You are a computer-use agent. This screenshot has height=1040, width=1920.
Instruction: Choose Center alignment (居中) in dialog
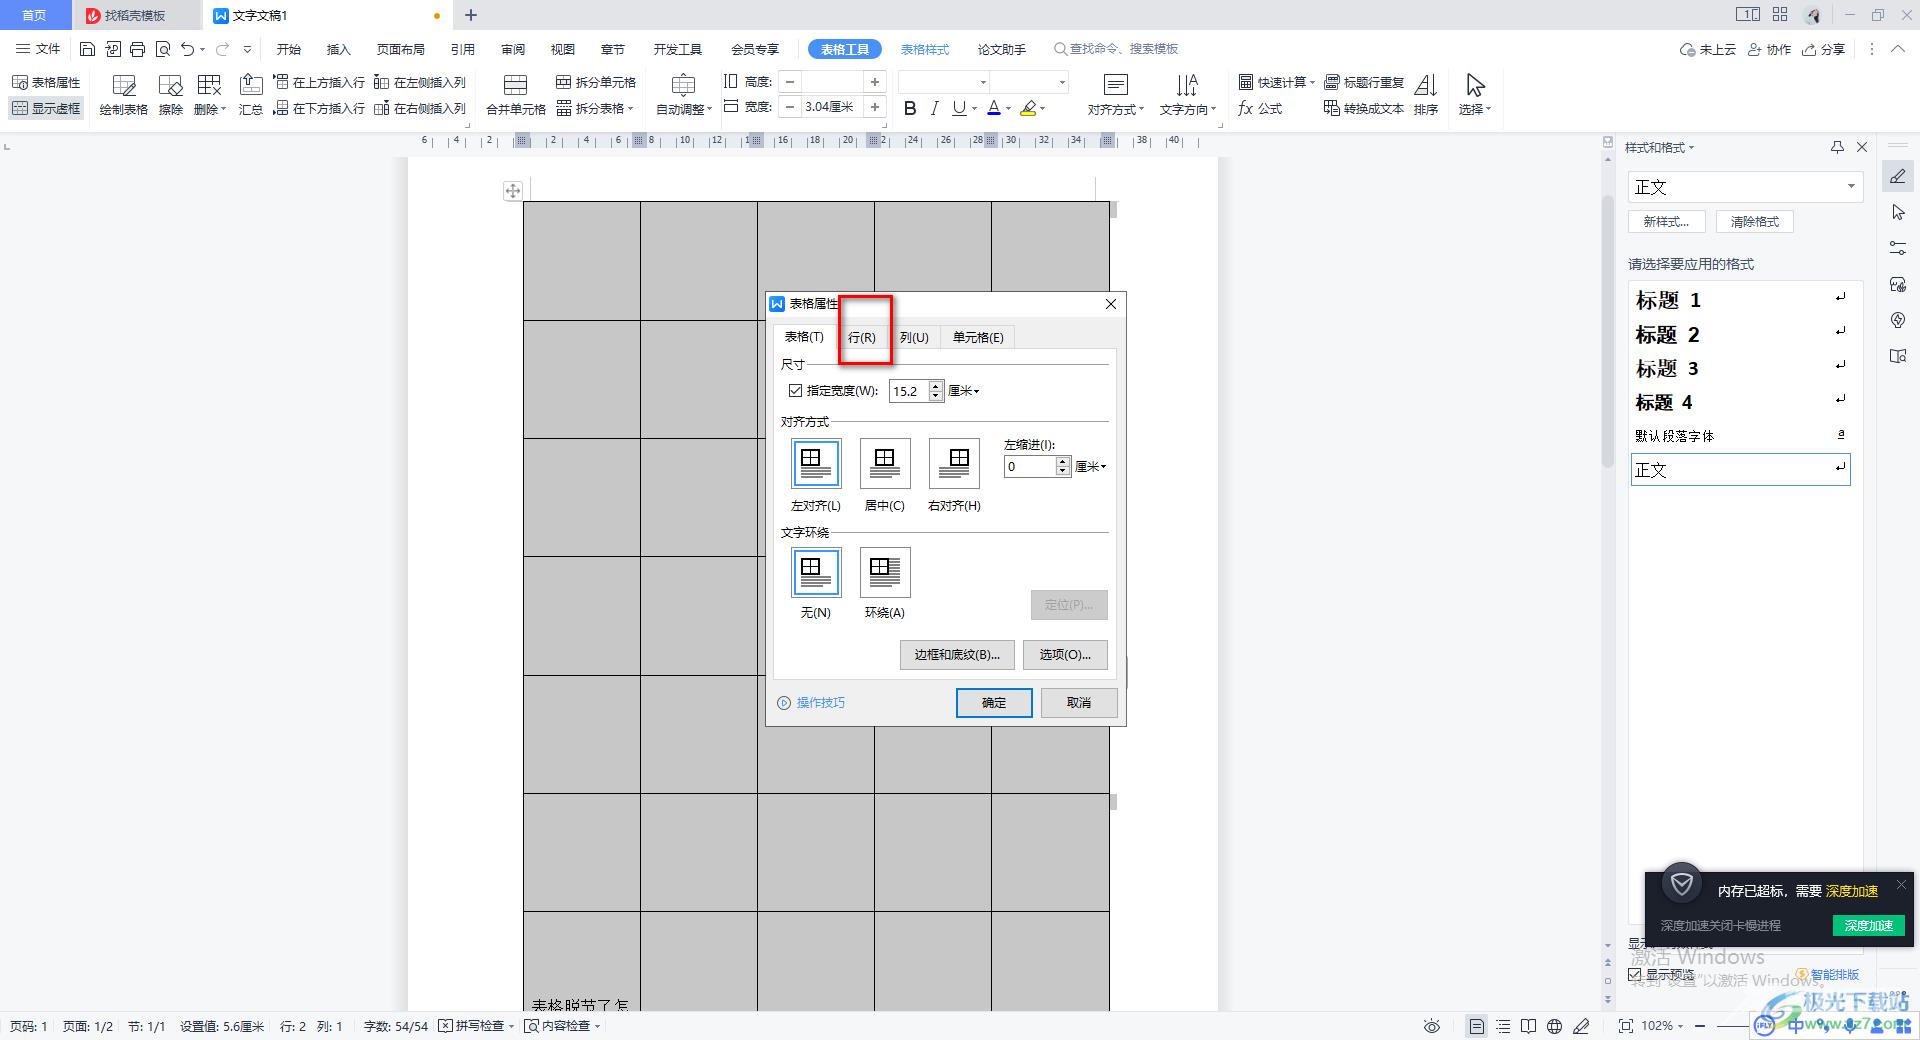(884, 463)
